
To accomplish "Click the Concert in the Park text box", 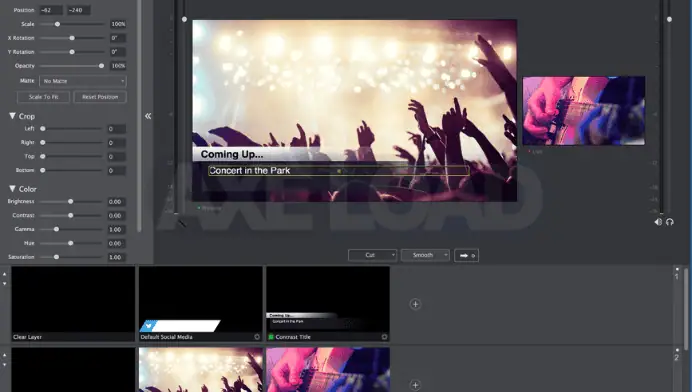I will click(338, 171).
